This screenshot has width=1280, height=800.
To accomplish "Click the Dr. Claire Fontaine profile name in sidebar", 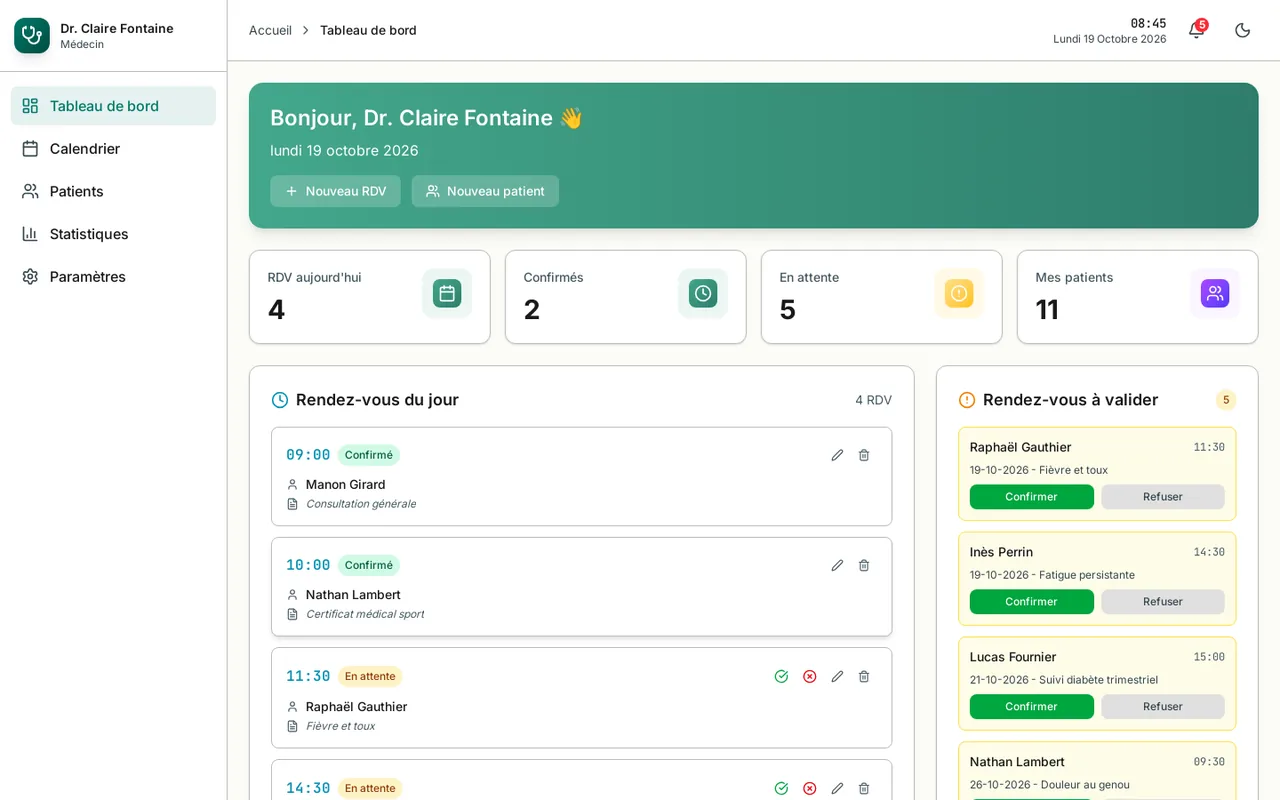I will (117, 28).
